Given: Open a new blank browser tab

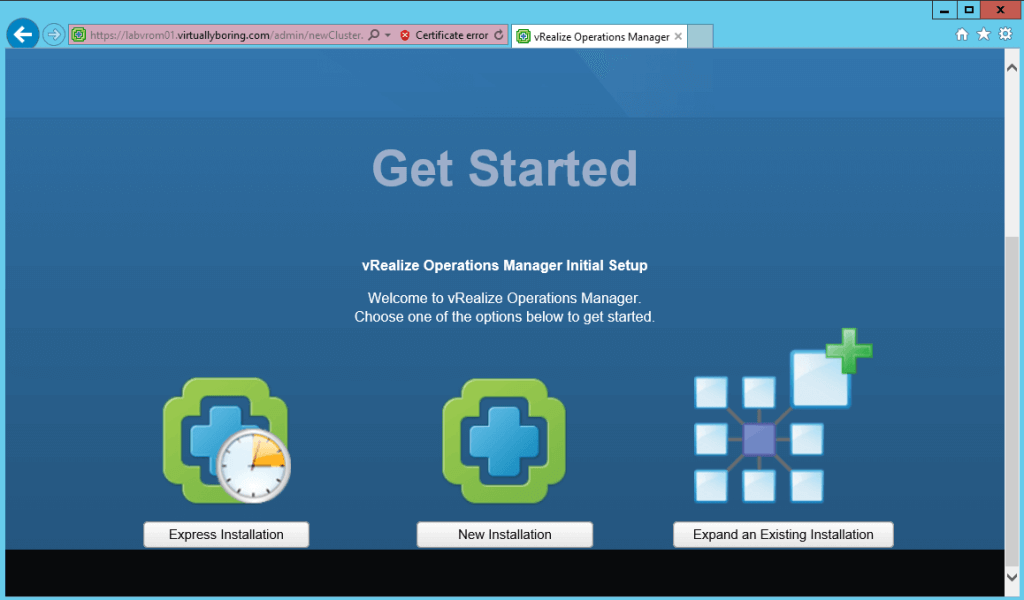Looking at the screenshot, I should [x=700, y=37].
